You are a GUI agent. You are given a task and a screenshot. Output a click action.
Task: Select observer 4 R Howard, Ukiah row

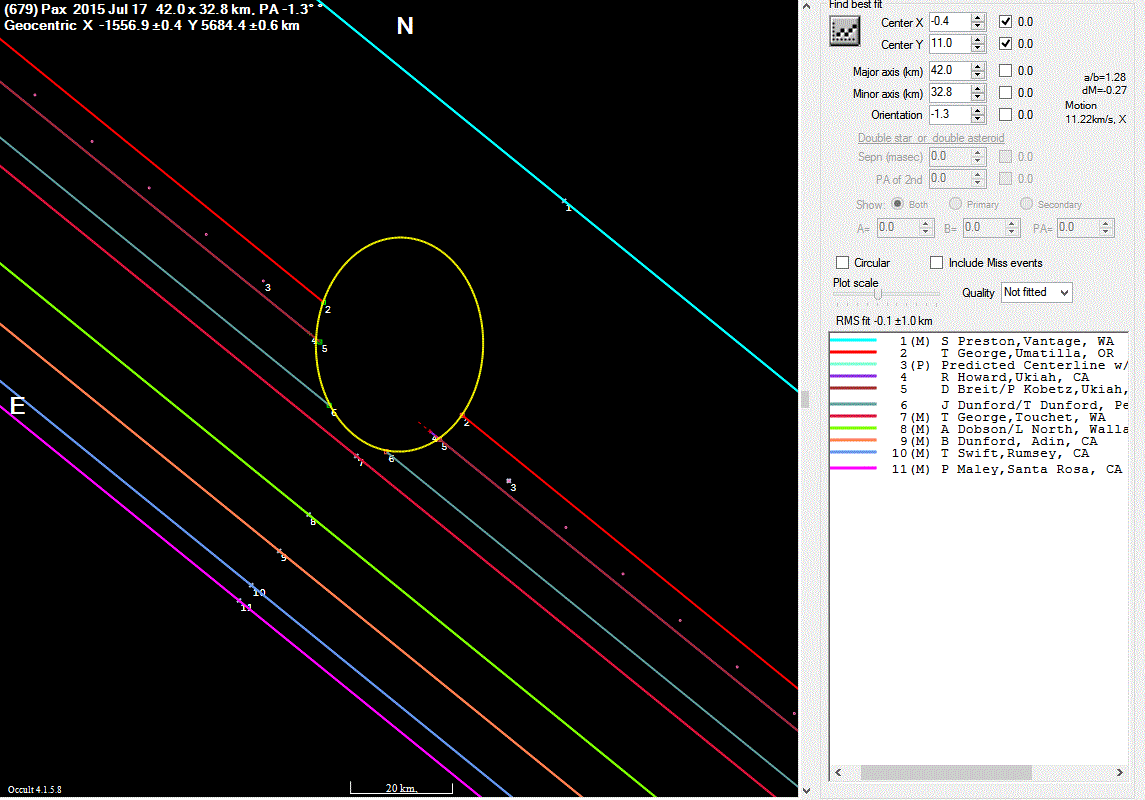pos(979,377)
